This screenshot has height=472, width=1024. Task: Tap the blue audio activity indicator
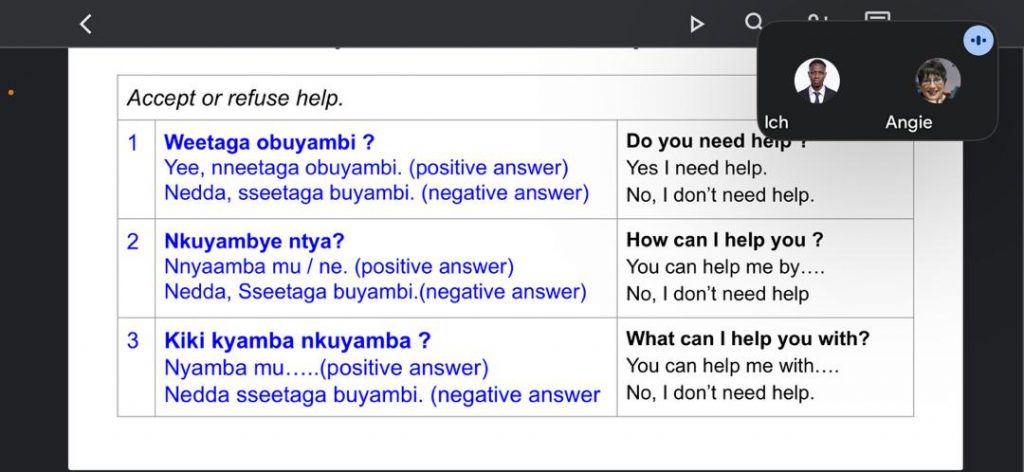click(979, 40)
